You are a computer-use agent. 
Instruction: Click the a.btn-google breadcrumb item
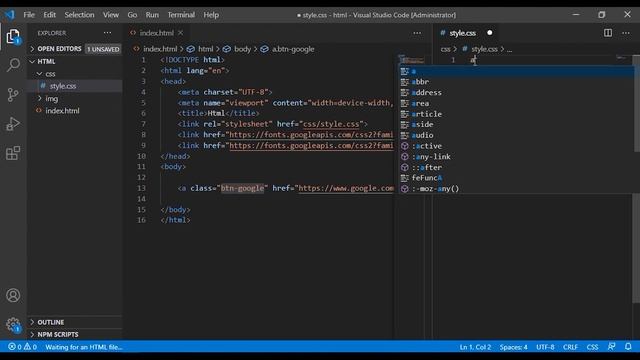293,49
